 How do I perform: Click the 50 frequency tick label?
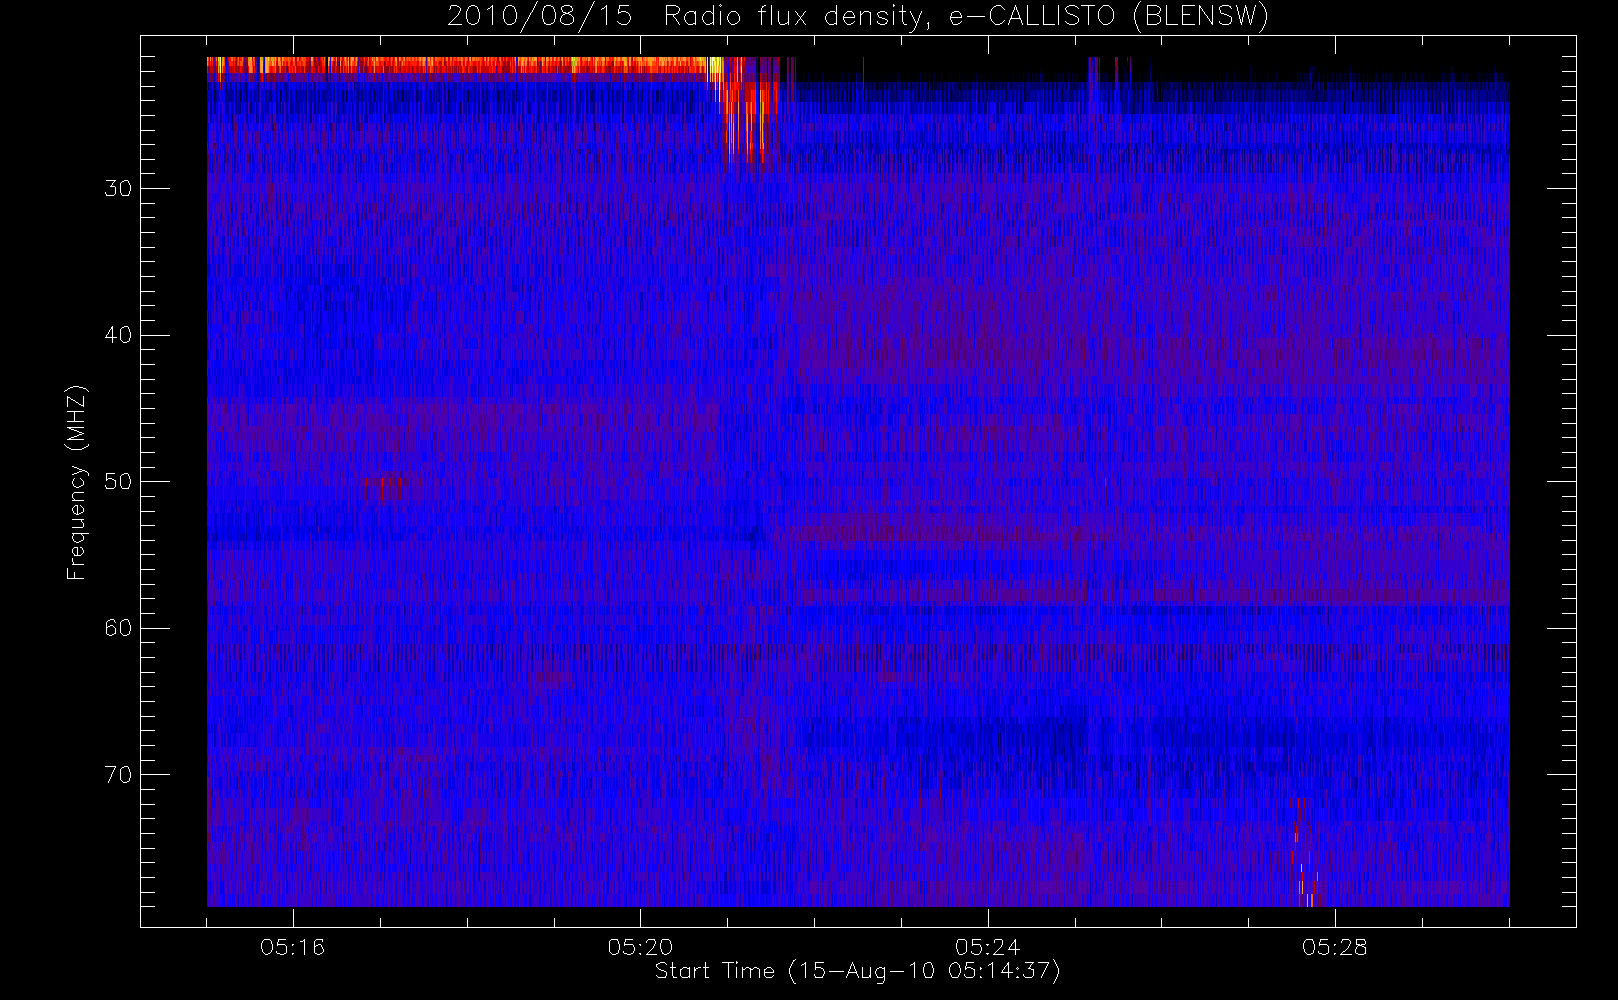coord(118,482)
